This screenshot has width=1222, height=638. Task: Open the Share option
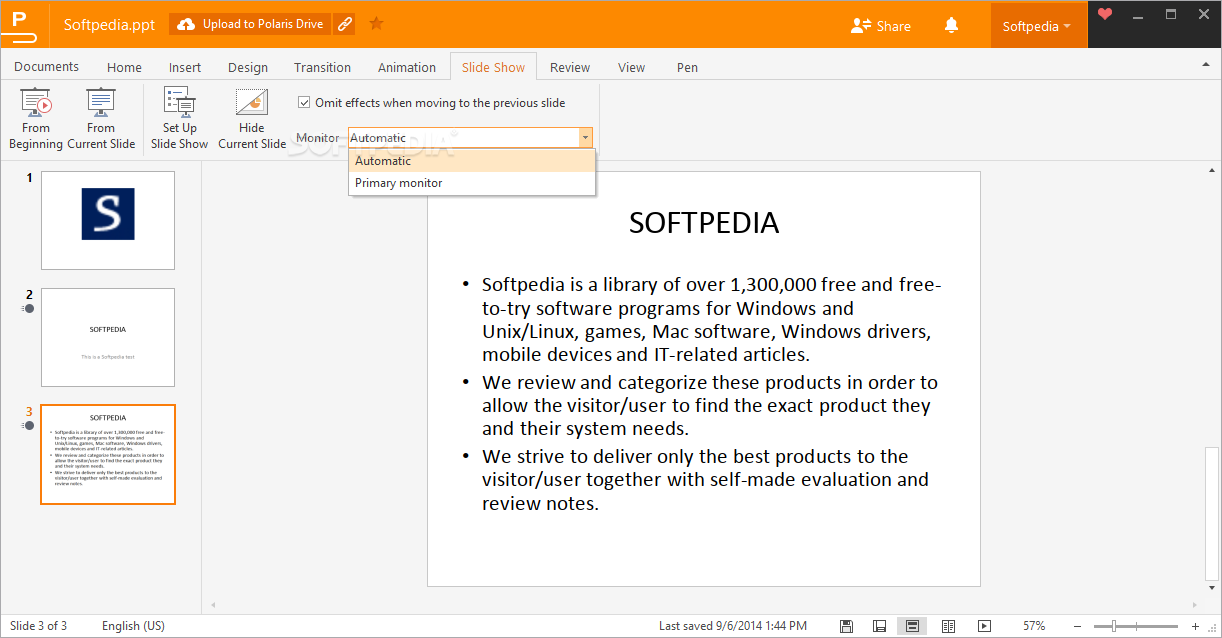(x=881, y=26)
